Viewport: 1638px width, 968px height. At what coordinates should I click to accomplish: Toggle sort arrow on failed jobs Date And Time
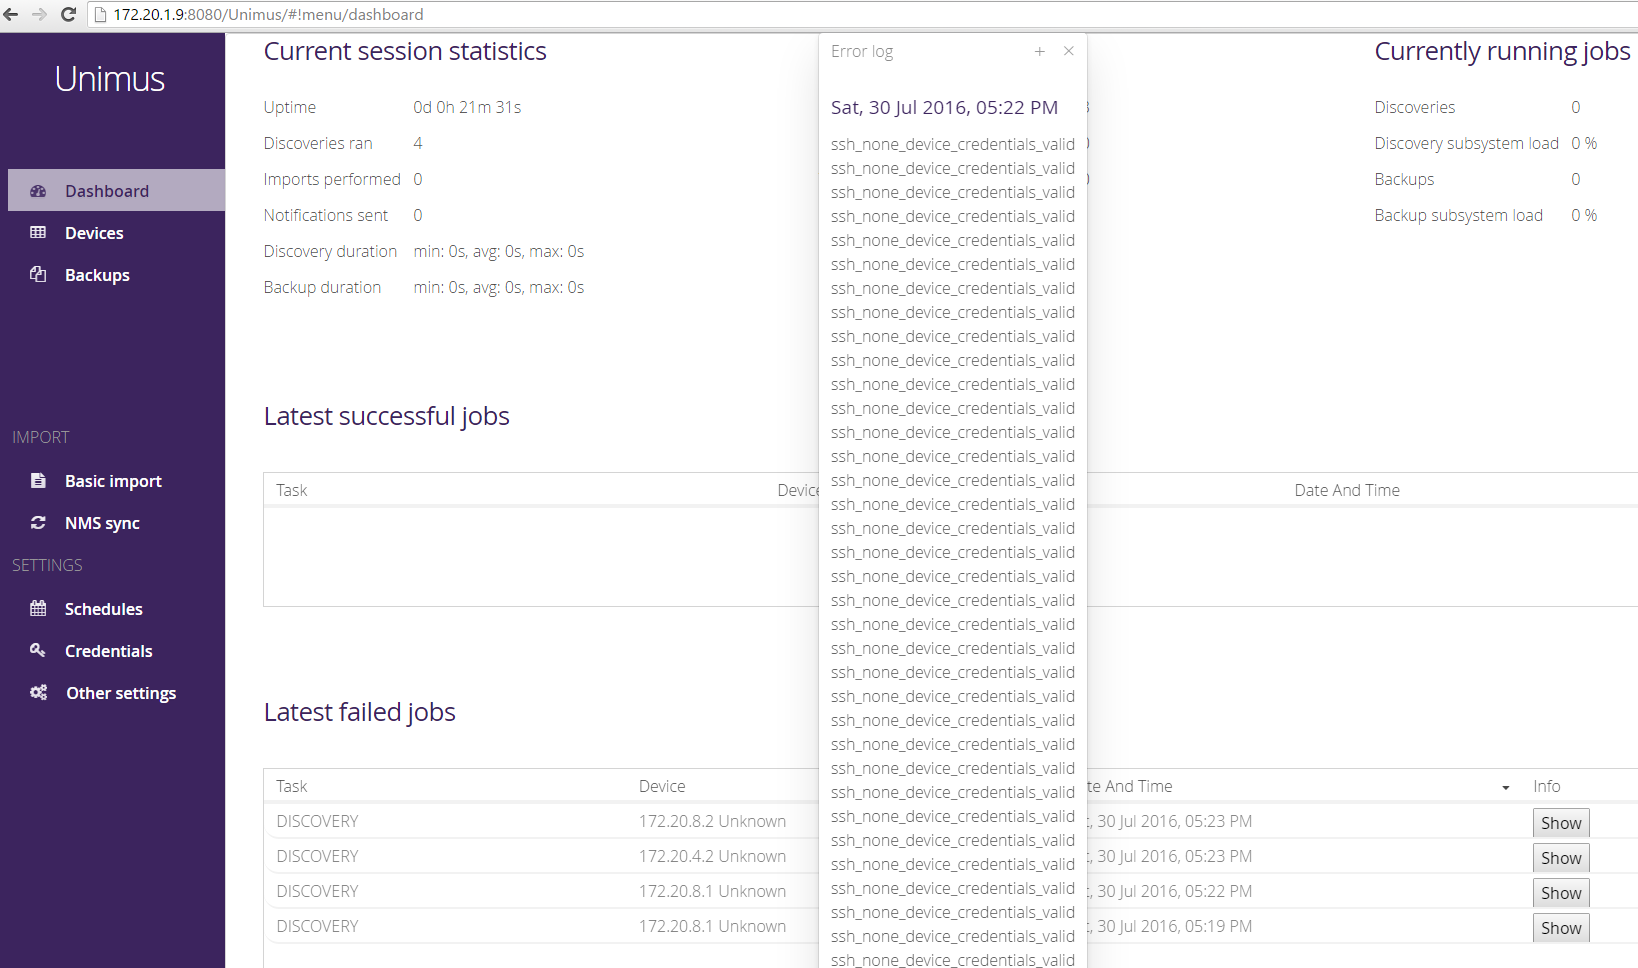coord(1506,788)
